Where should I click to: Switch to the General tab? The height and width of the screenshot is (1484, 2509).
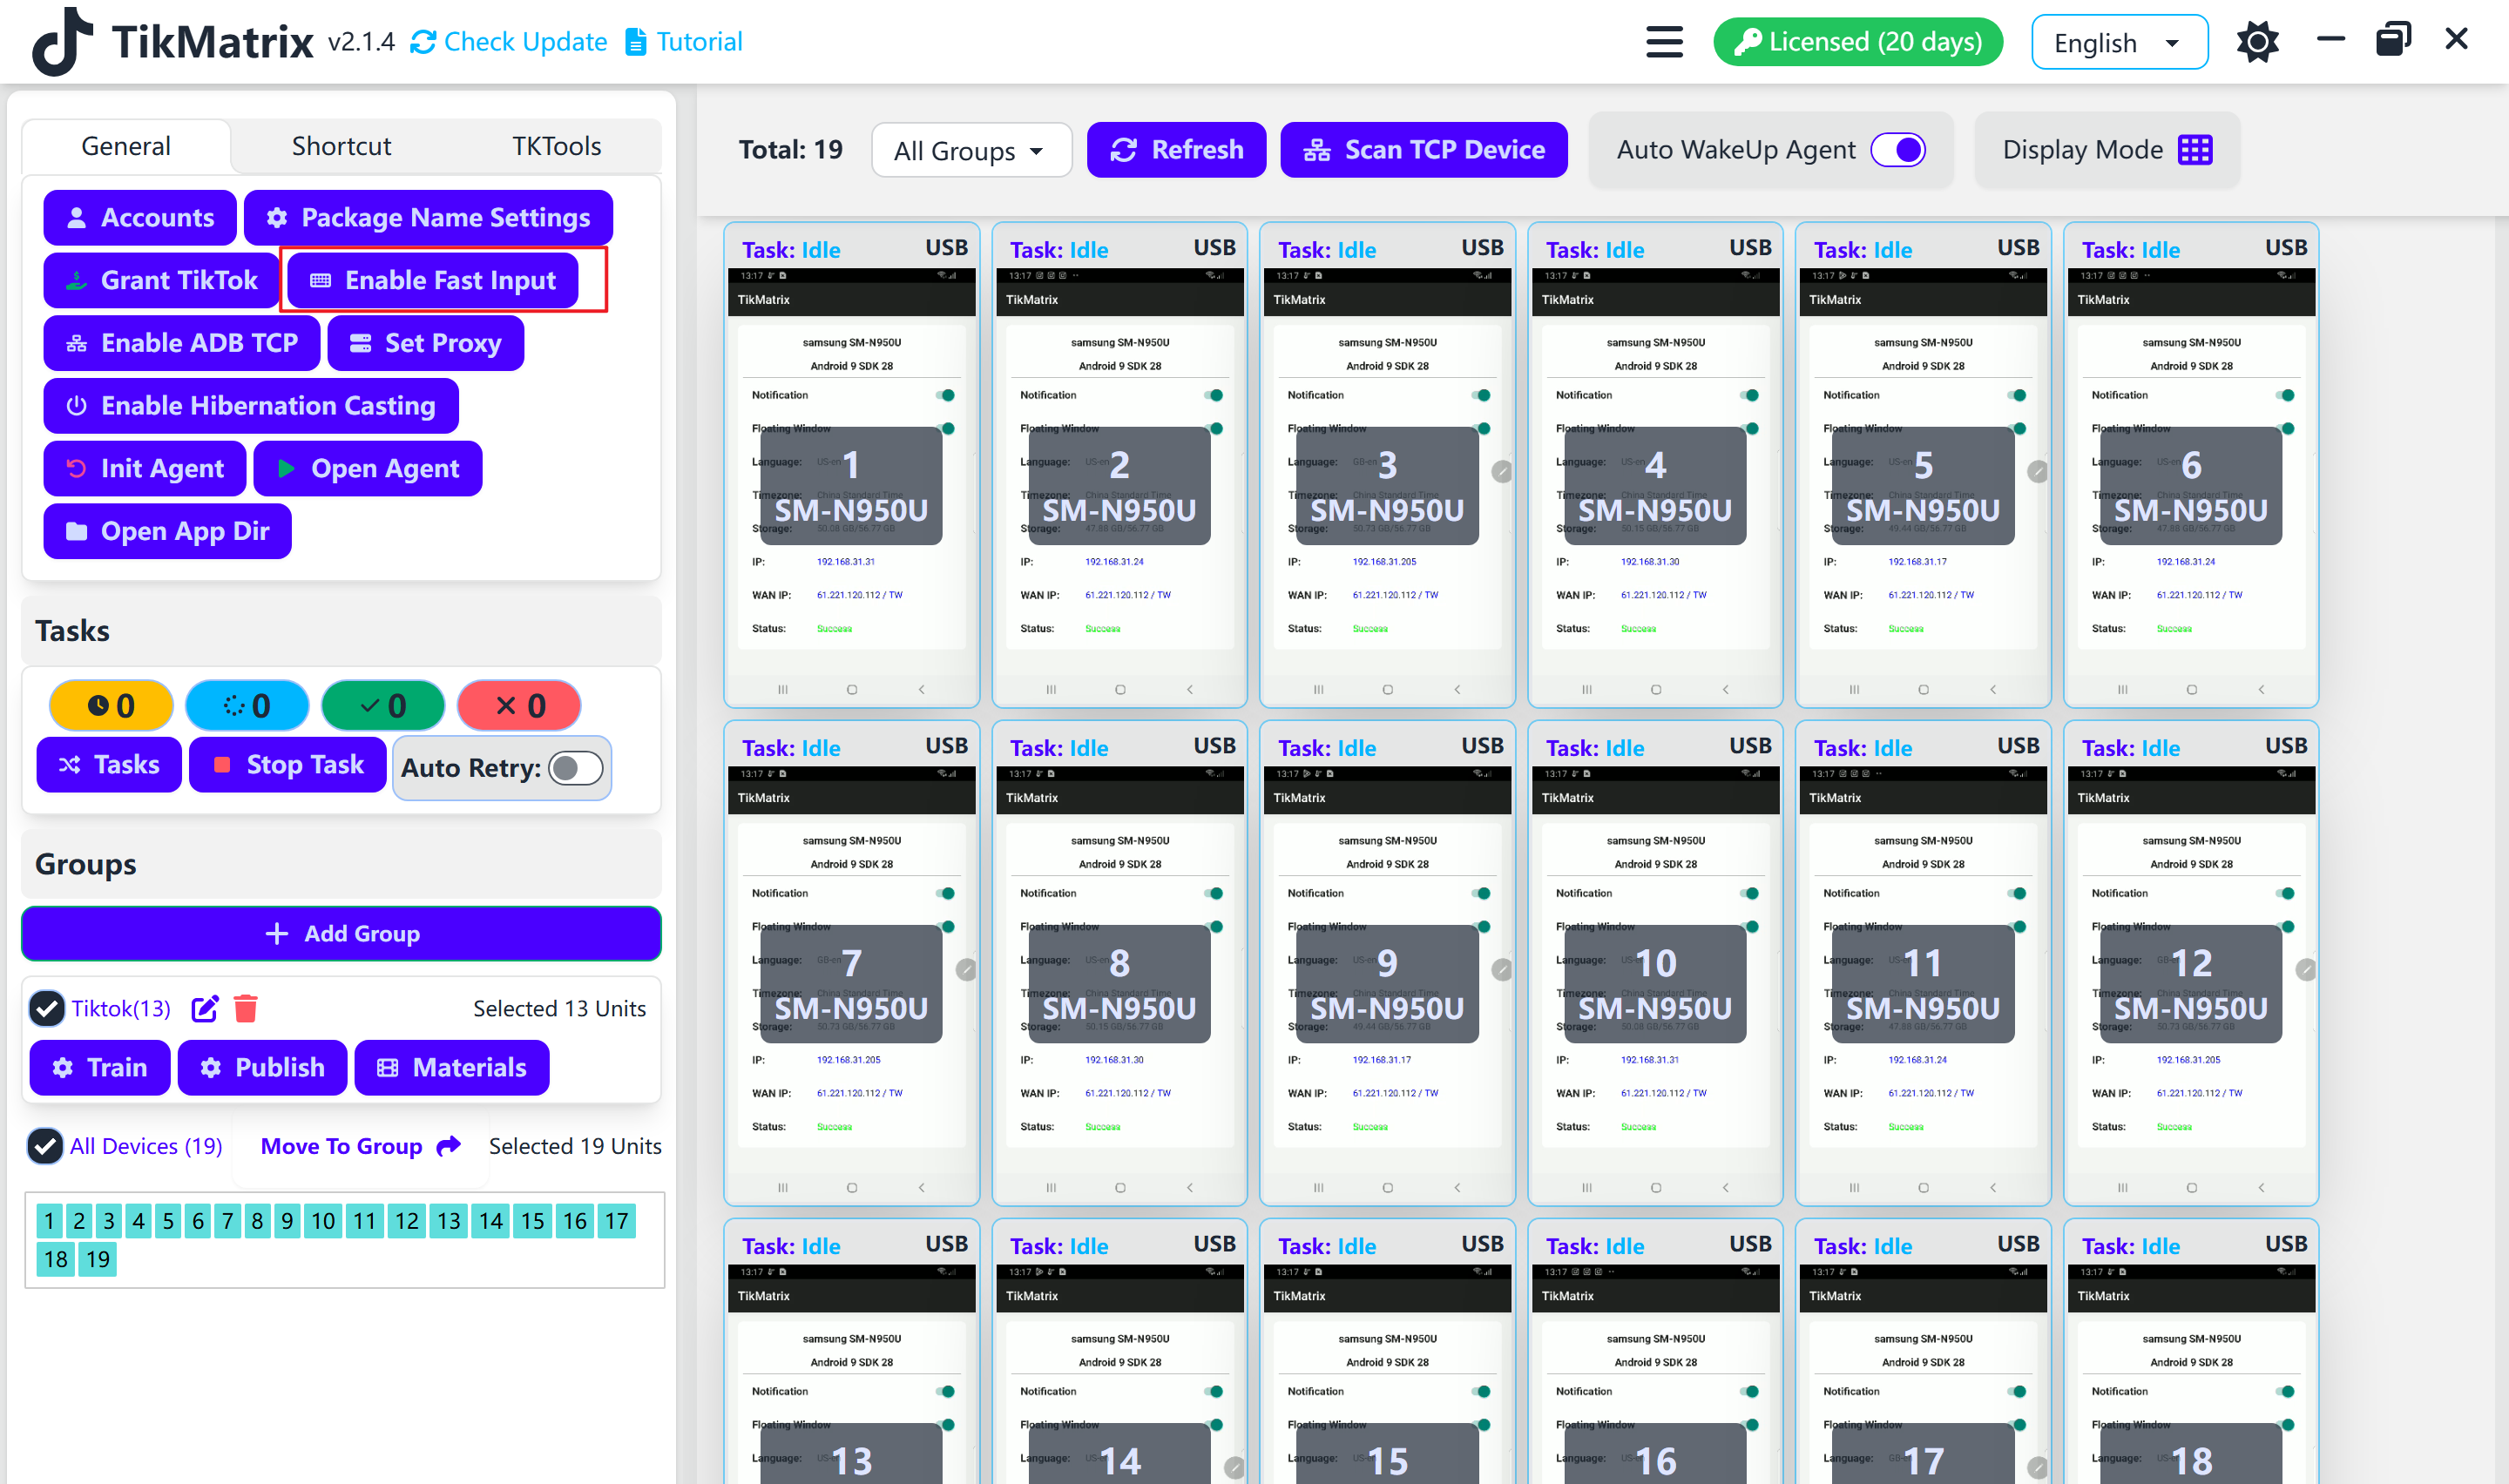(x=126, y=146)
